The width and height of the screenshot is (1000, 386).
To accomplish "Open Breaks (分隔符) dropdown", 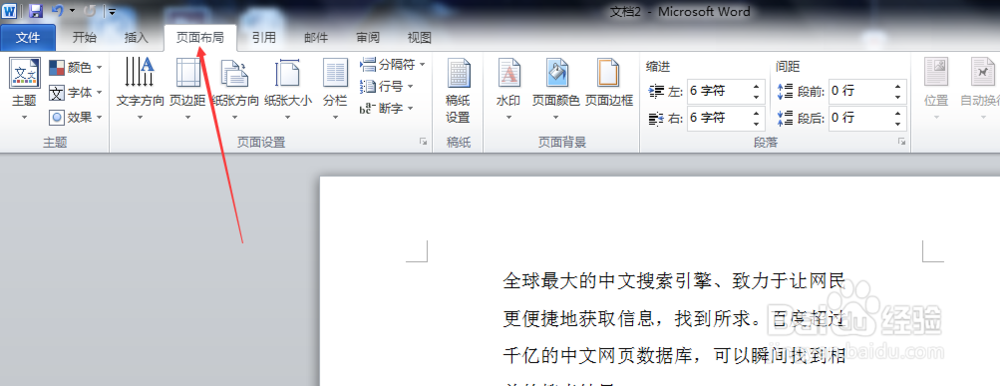I will pos(393,64).
